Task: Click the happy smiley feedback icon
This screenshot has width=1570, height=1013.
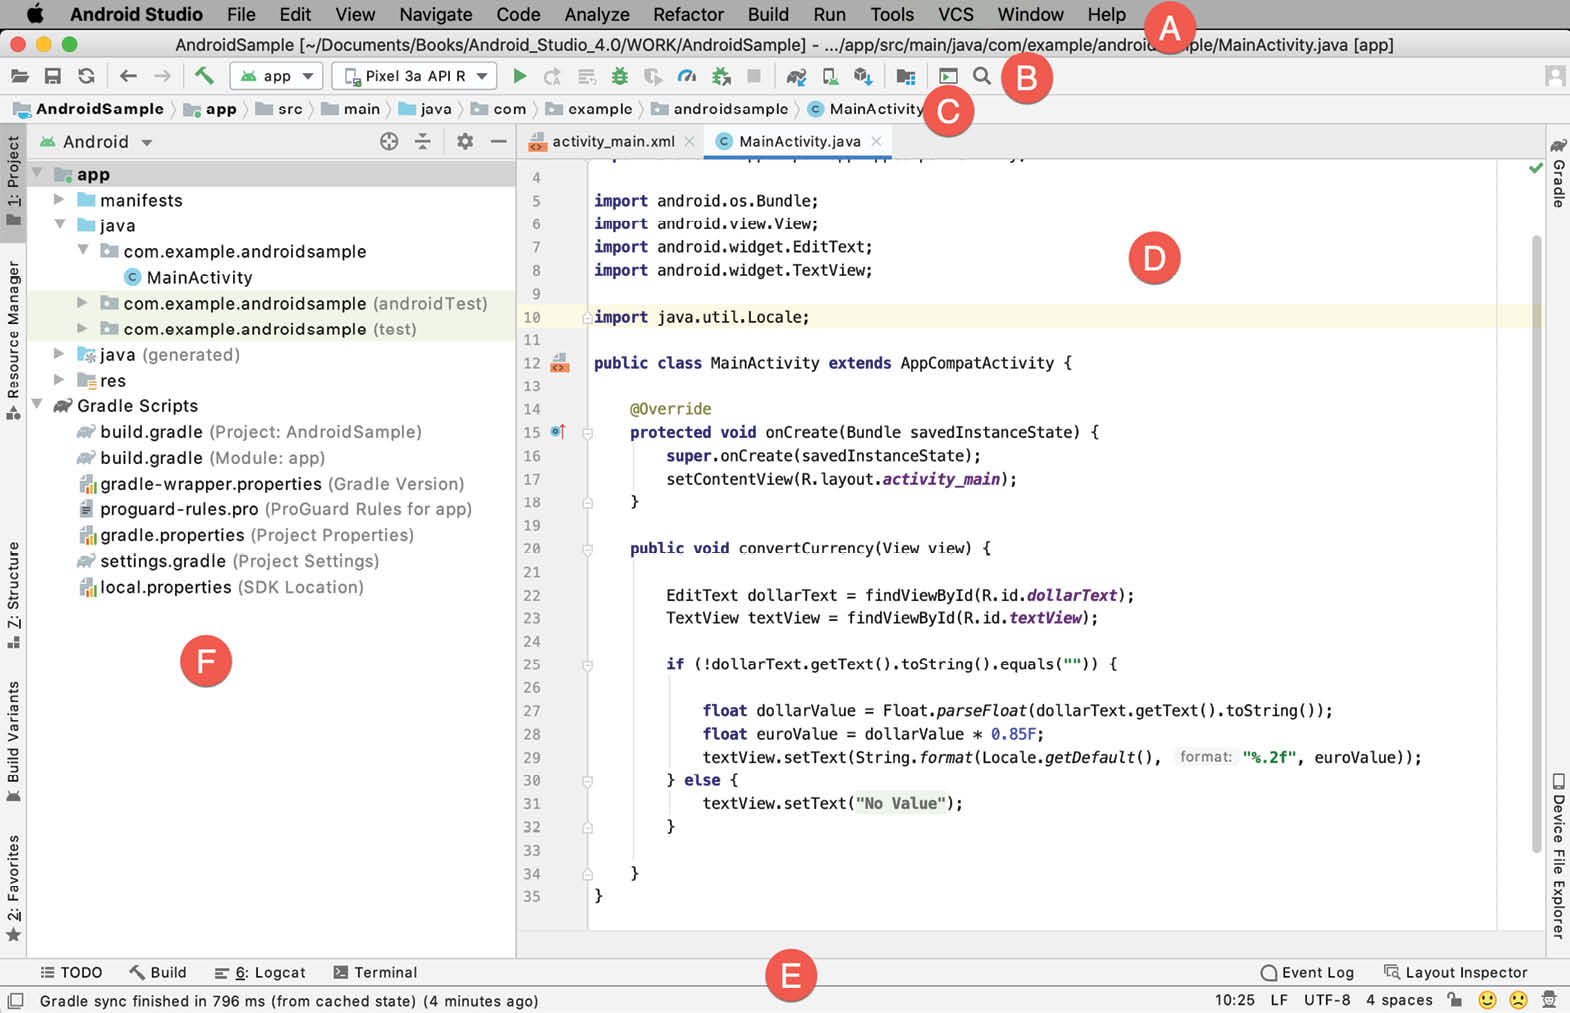Action: pyautogui.click(x=1488, y=1000)
